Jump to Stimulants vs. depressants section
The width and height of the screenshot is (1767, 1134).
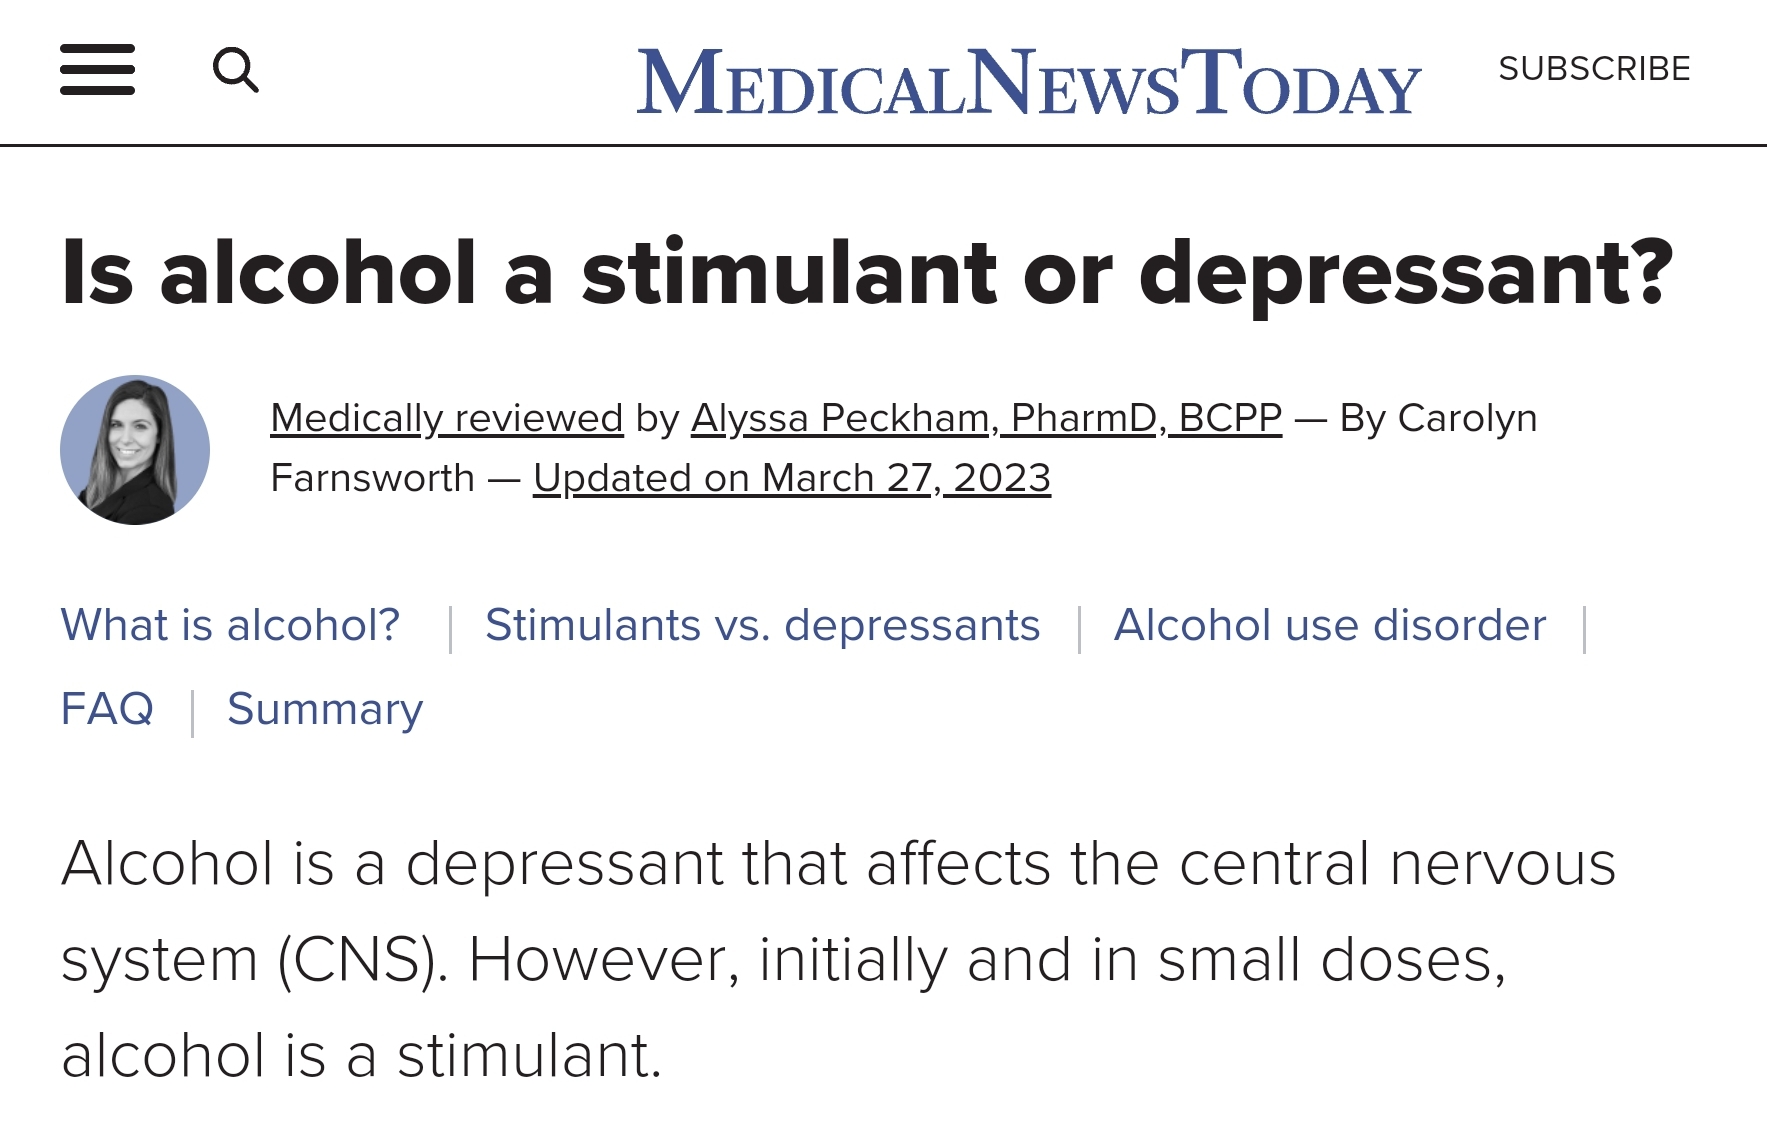763,625
